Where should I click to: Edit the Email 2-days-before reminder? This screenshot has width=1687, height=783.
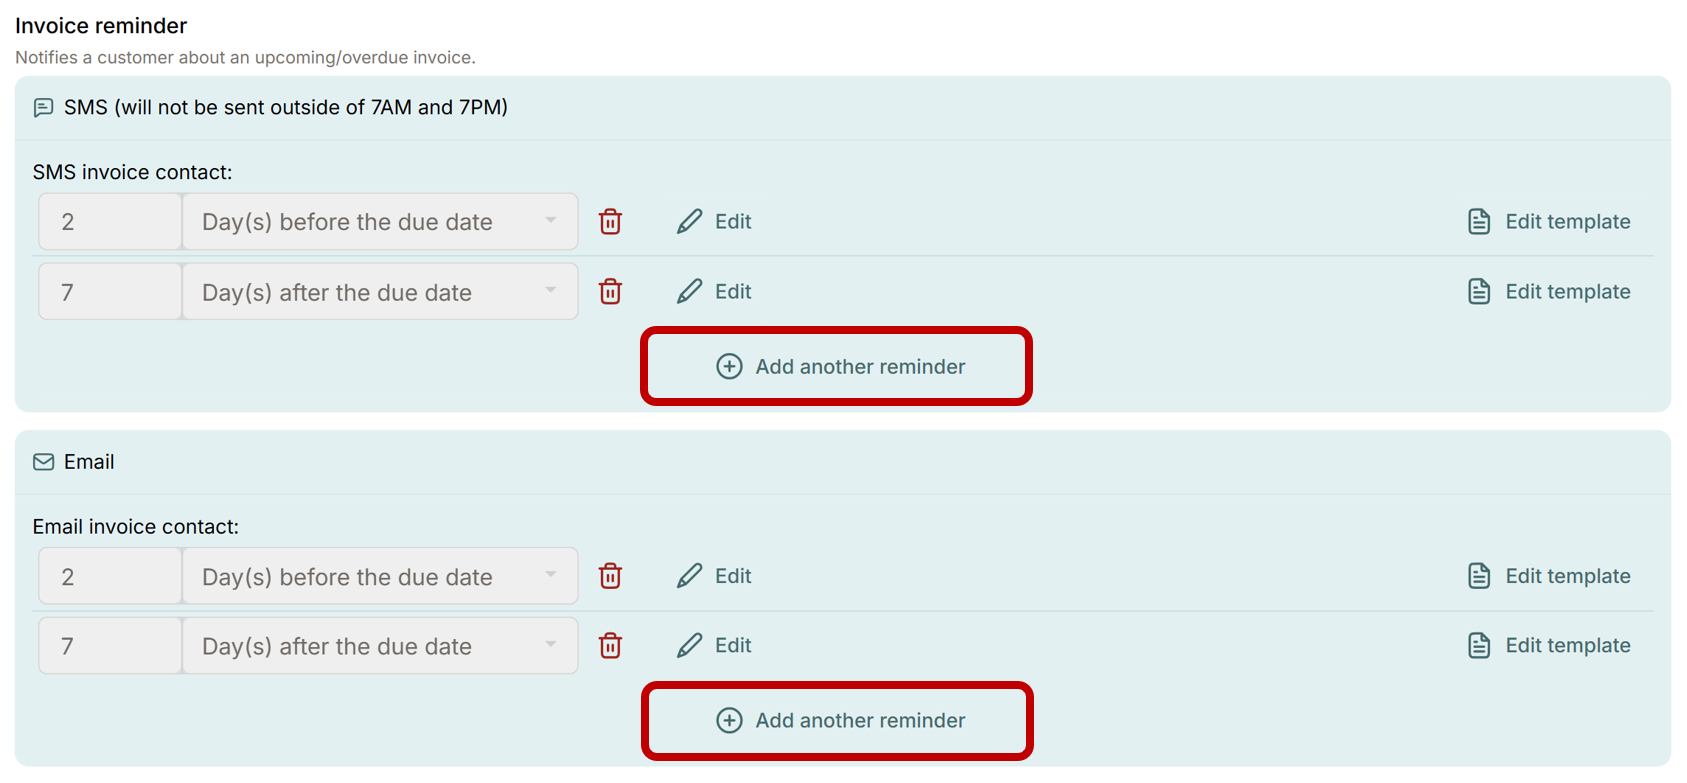(714, 576)
